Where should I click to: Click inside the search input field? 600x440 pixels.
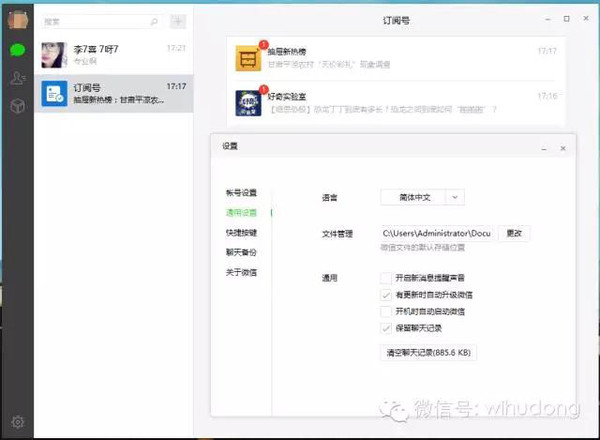[103, 22]
